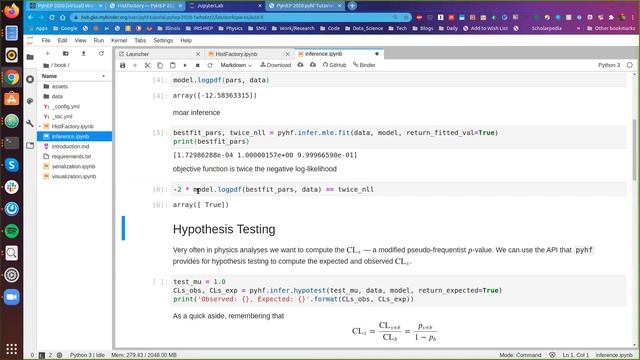Image resolution: width=640 pixels, height=360 pixels.
Task: Open a new browser tab
Action: [x=352, y=6]
